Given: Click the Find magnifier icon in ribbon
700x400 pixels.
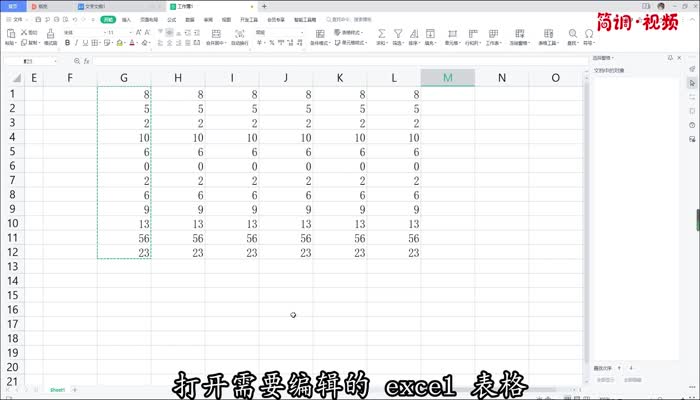Looking at the screenshot, I should point(573,33).
